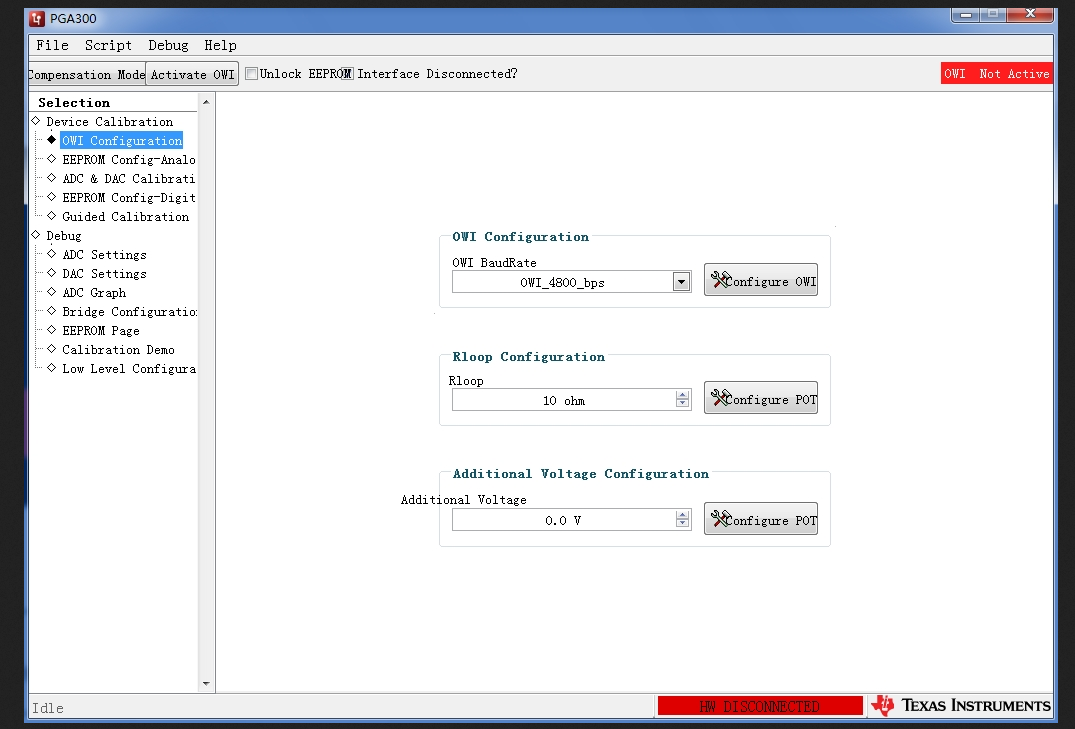Select Bridge Configuration tree item
Viewport: 1075px width, 729px height.
[x=128, y=312]
